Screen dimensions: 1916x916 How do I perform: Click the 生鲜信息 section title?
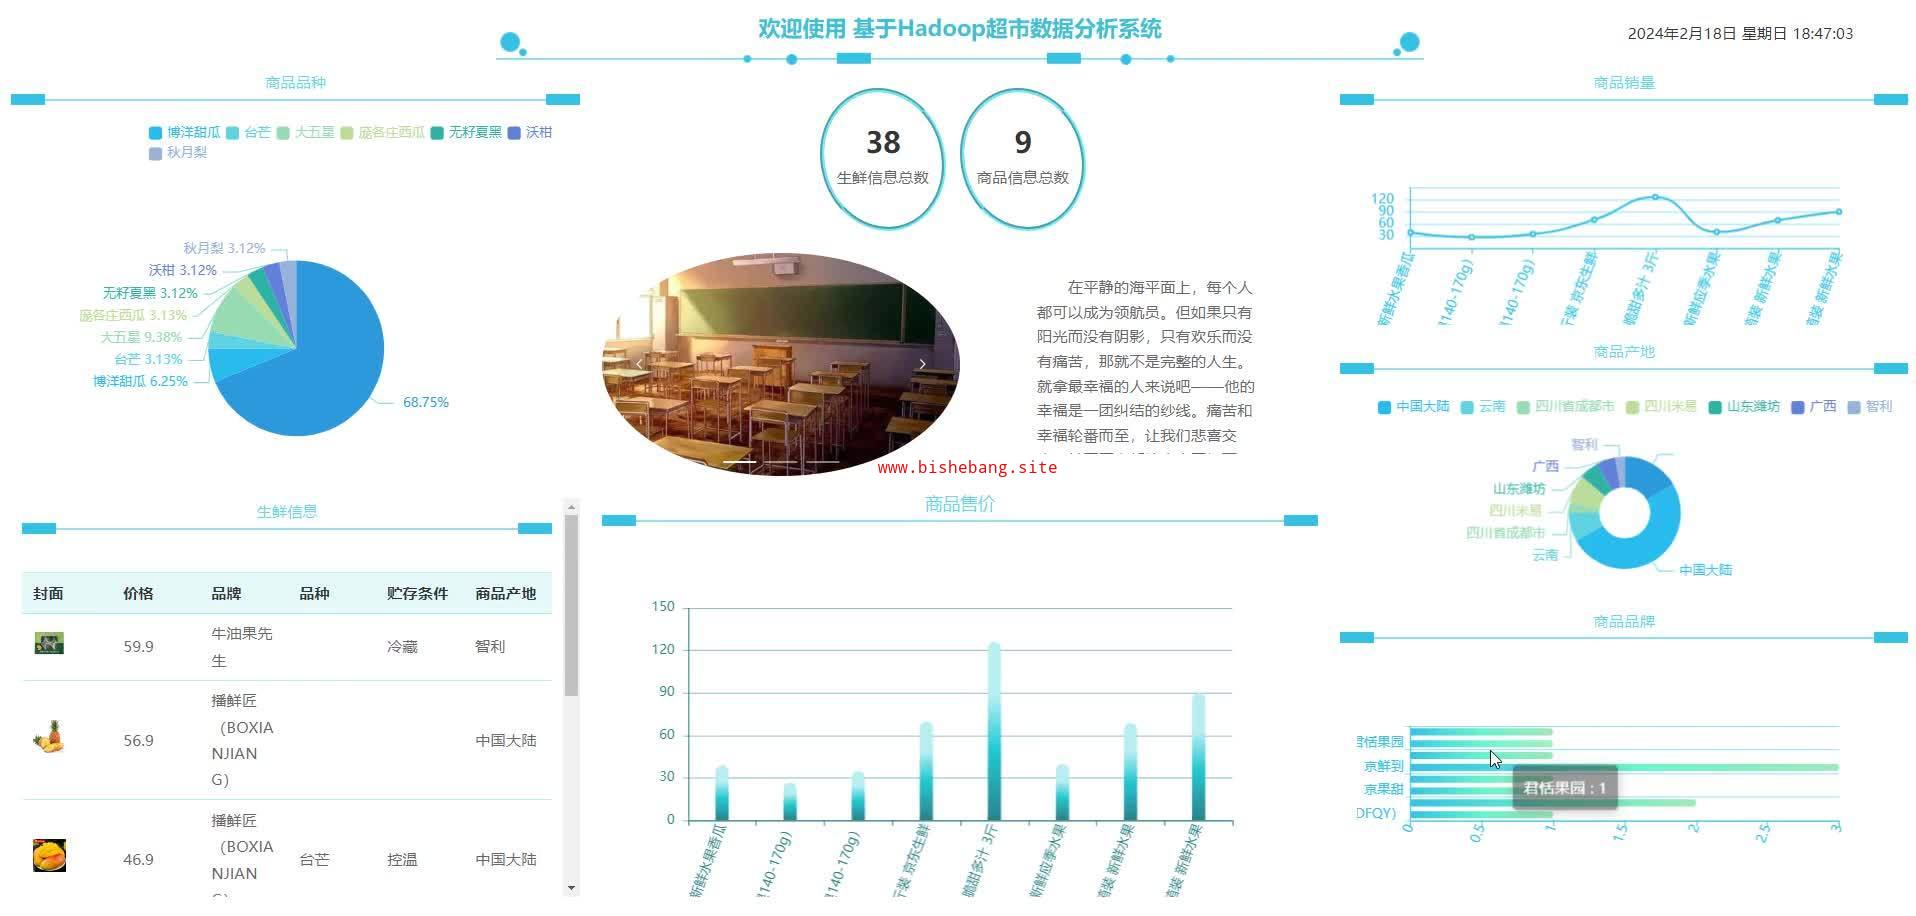coord(287,512)
